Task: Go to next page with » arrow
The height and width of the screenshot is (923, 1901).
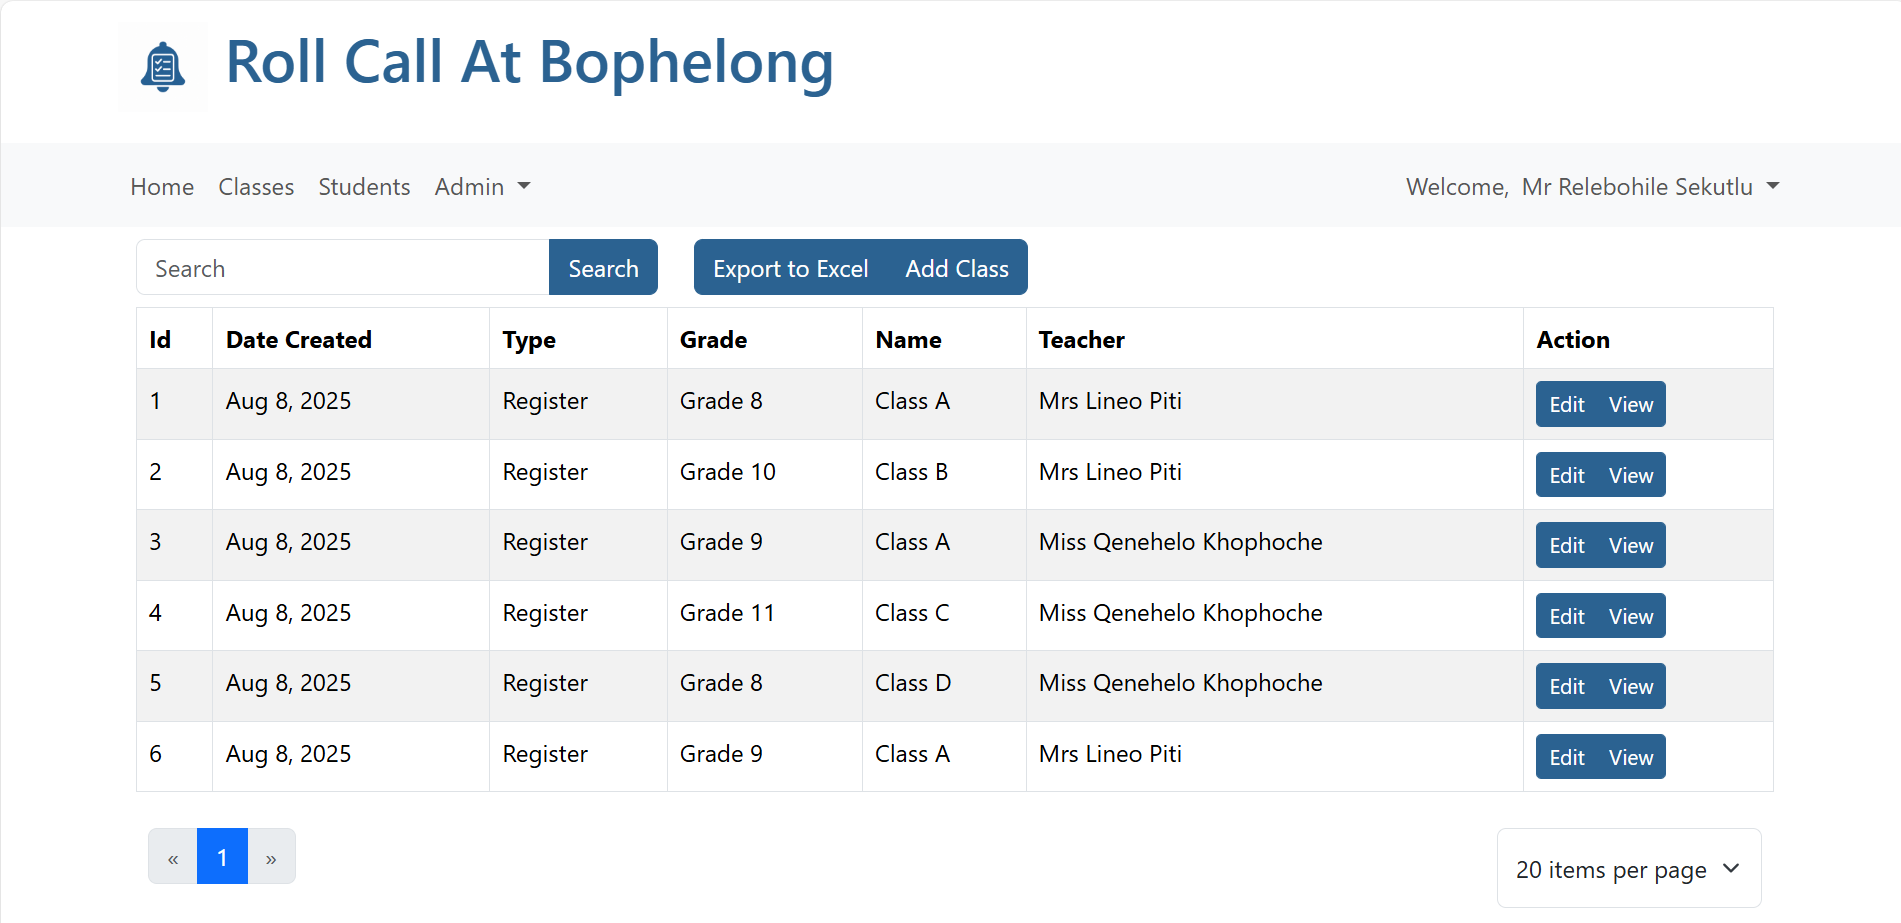Action: click(x=271, y=857)
